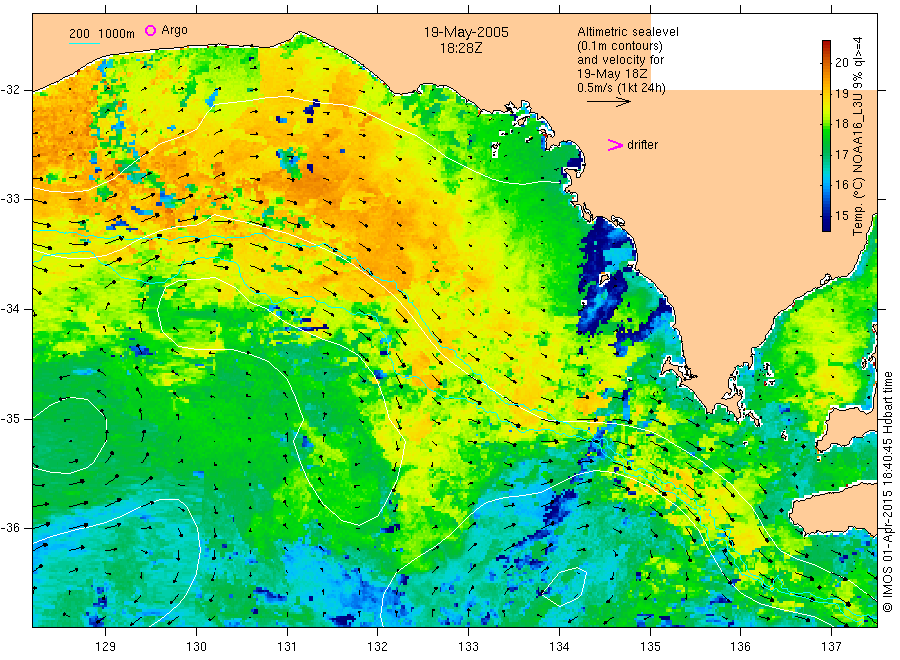Click the longitude label '131'
The height and width of the screenshot is (660, 900).
pos(287,647)
